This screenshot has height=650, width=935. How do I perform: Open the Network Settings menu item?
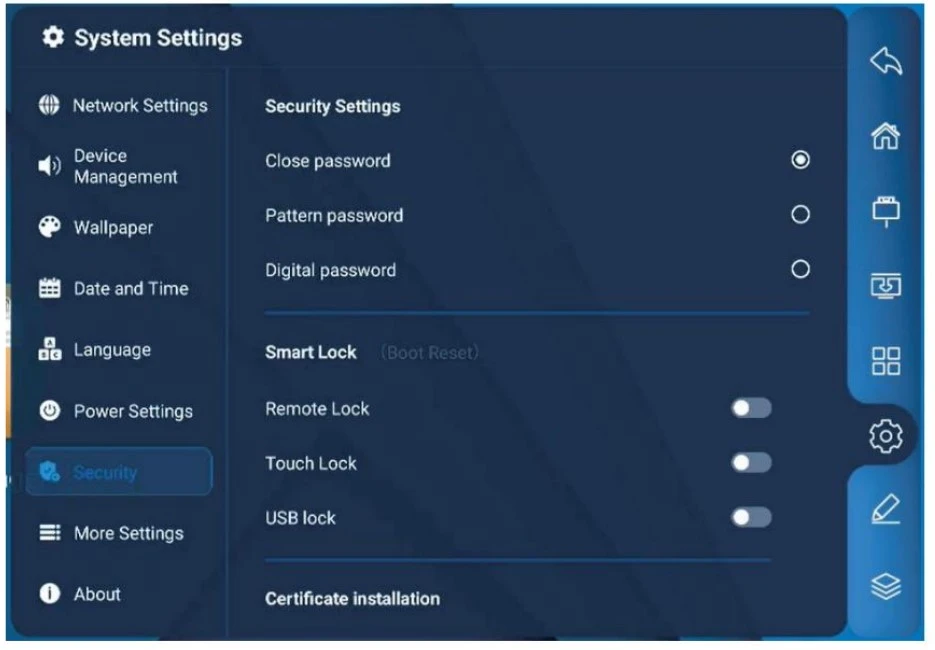119,106
